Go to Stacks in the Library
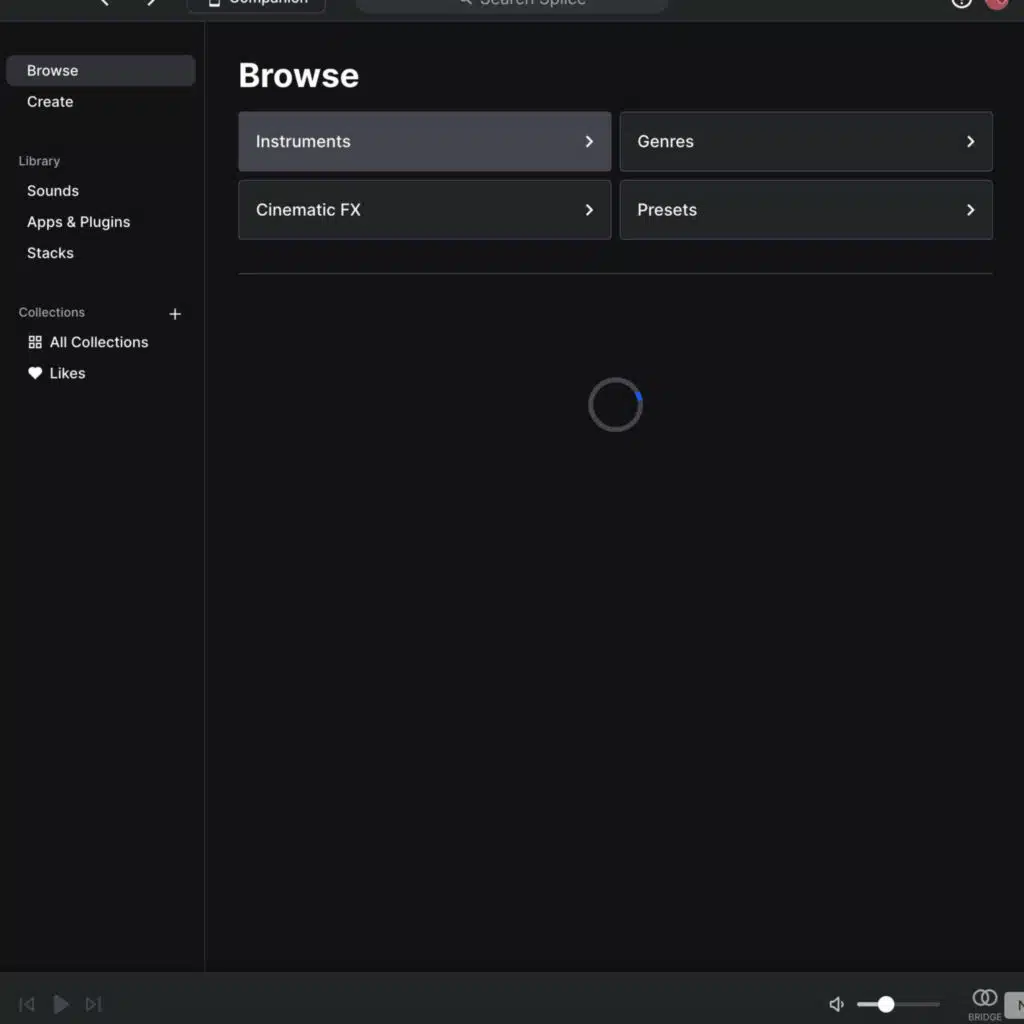 (x=50, y=253)
